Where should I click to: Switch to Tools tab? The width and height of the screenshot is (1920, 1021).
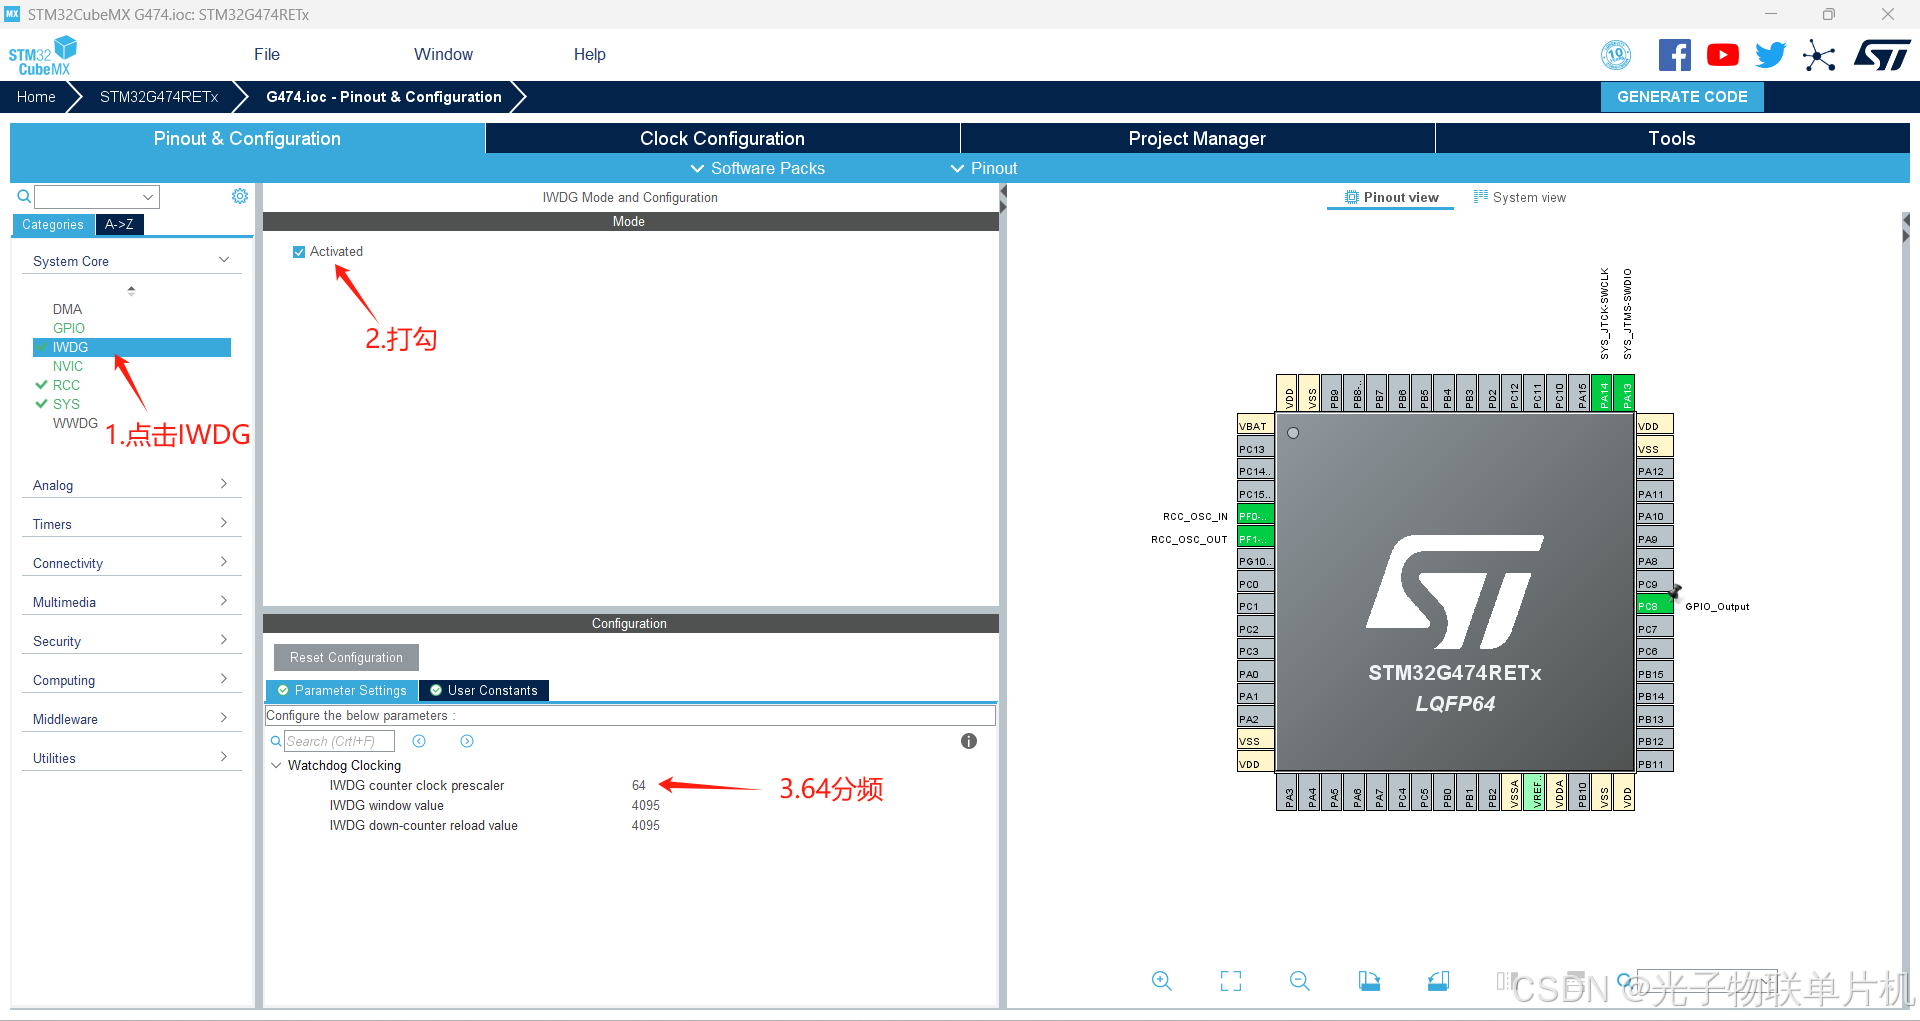[1672, 138]
